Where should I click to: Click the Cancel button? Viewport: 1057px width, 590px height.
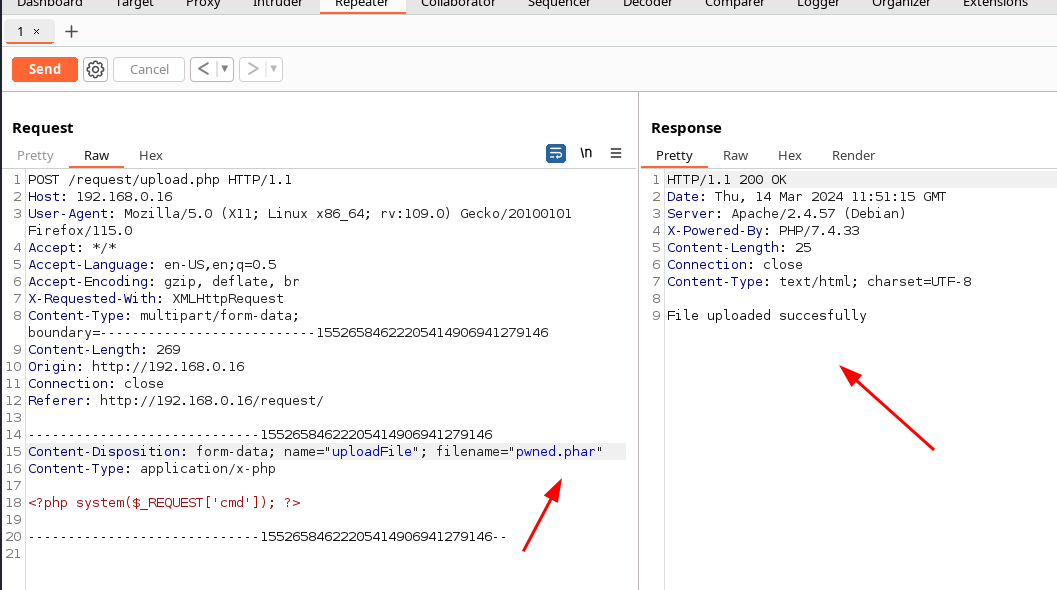click(x=149, y=69)
